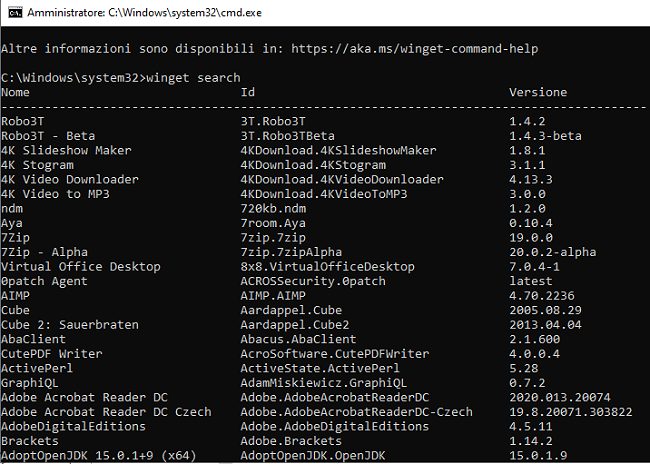
Task: Click the cmd.exe icon in title bar
Action: (x=12, y=12)
